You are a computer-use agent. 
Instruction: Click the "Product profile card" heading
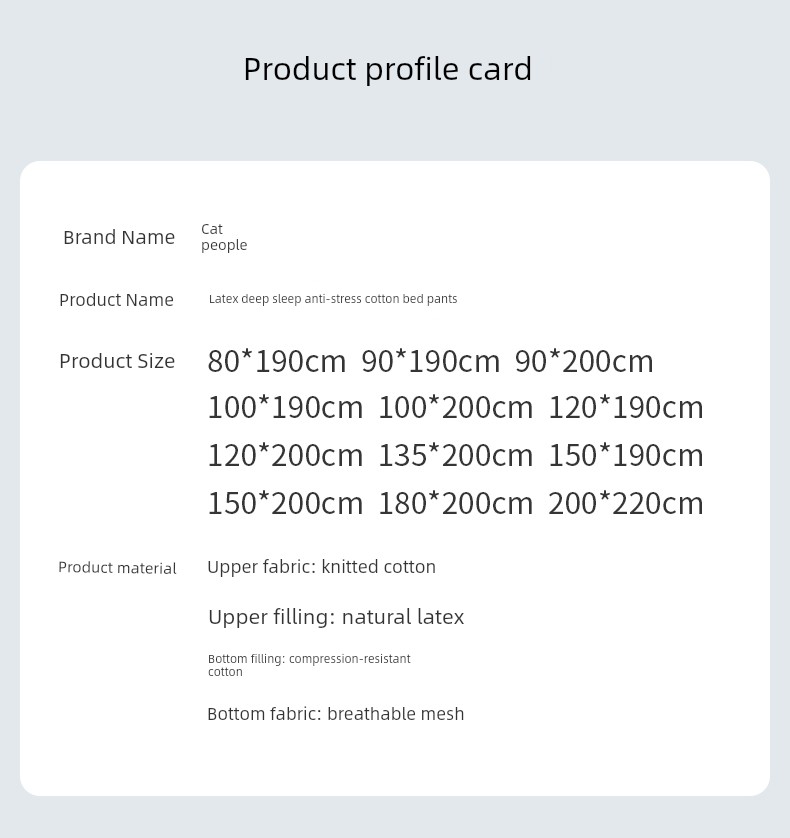point(387,69)
